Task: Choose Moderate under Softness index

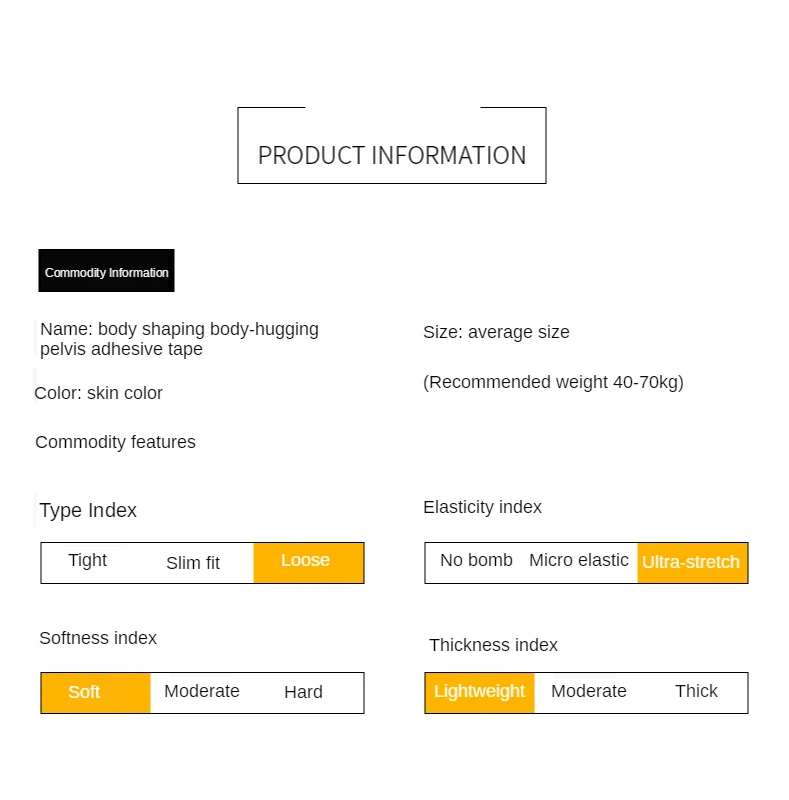Action: [202, 692]
